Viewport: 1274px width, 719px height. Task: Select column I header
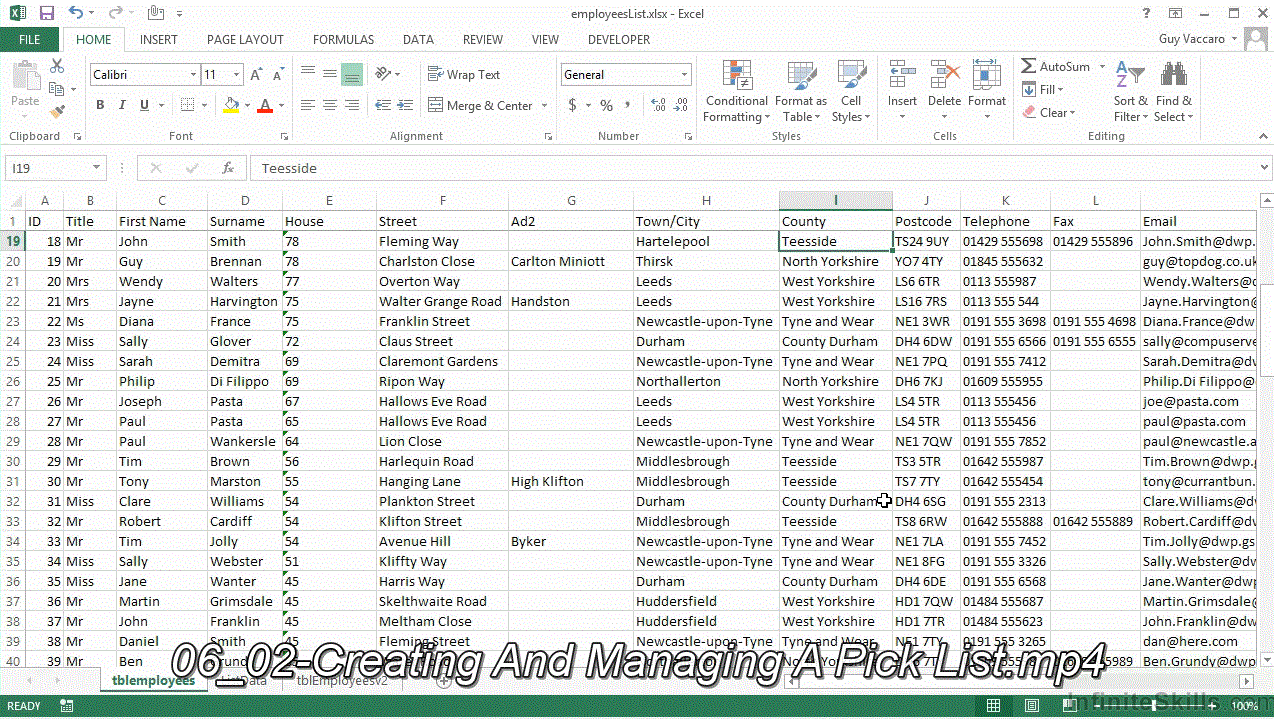[836, 200]
